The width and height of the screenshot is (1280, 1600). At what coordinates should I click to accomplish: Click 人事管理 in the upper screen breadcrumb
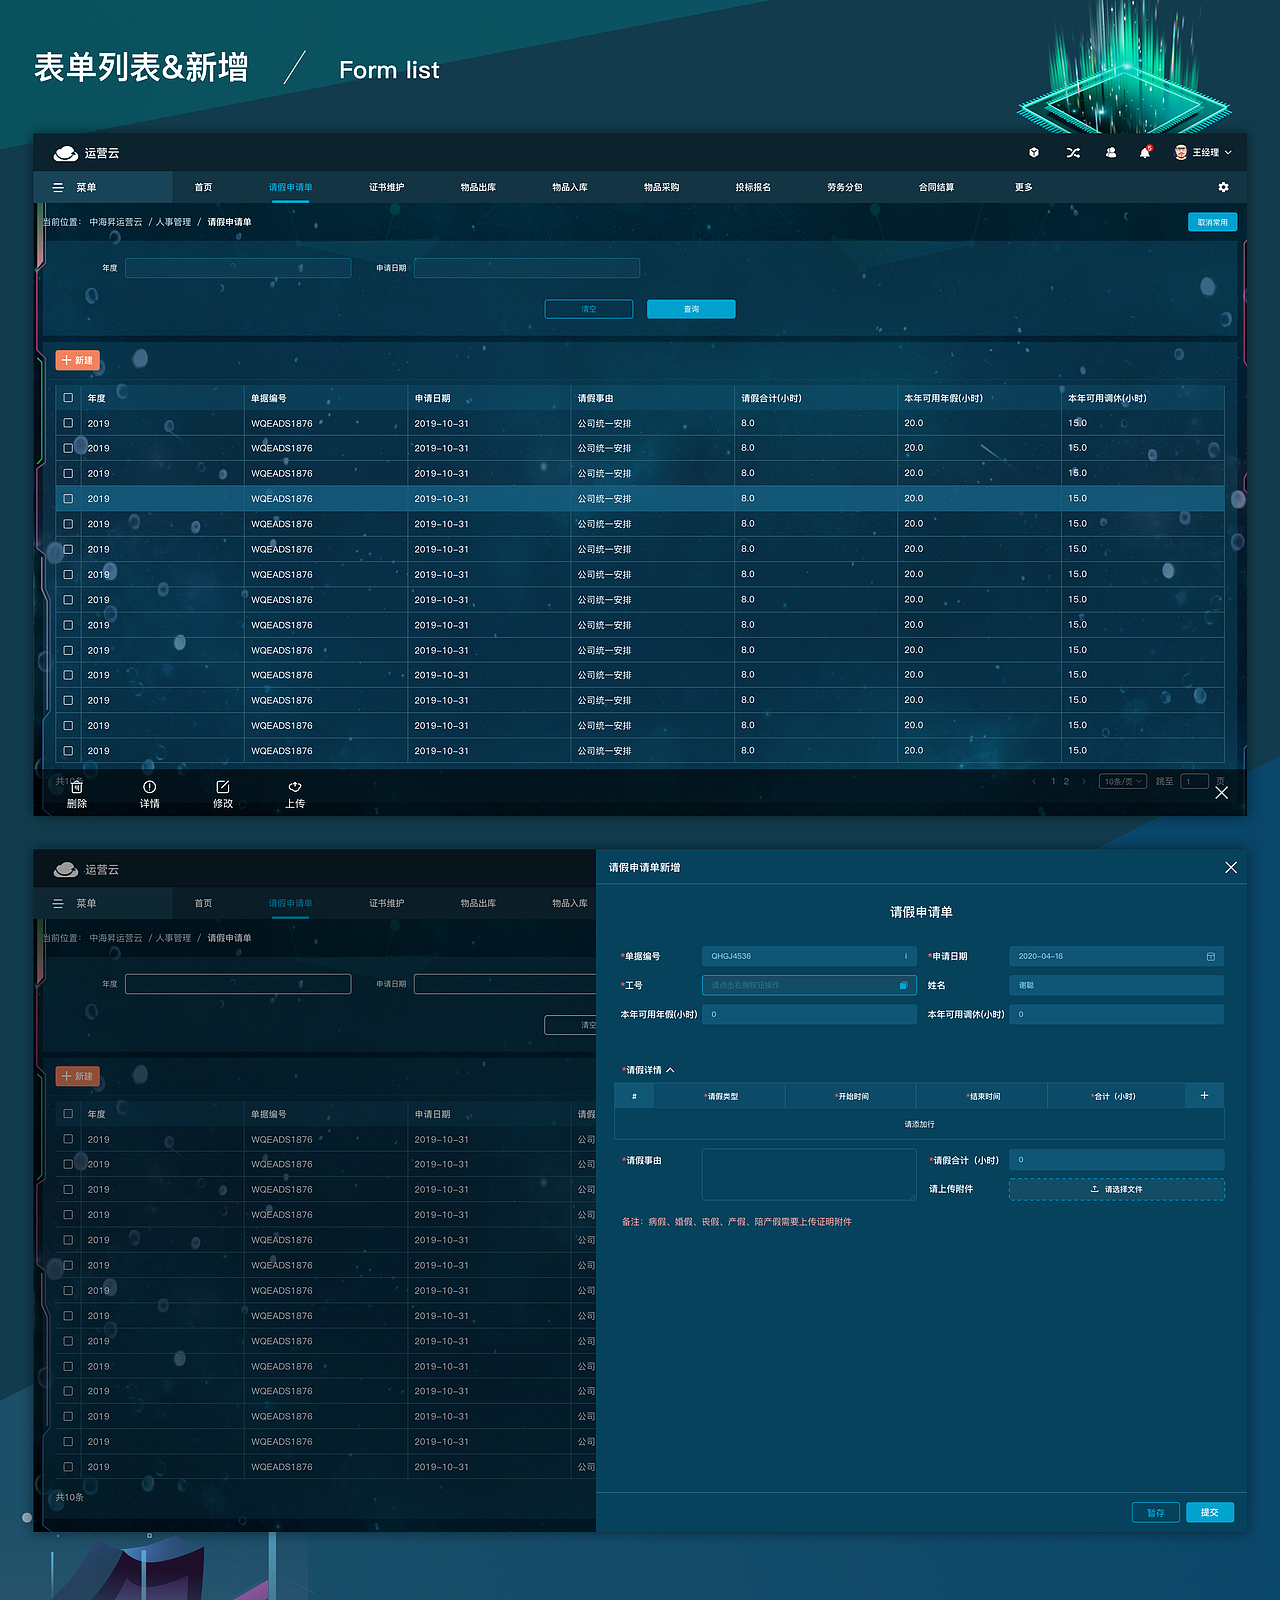[173, 222]
